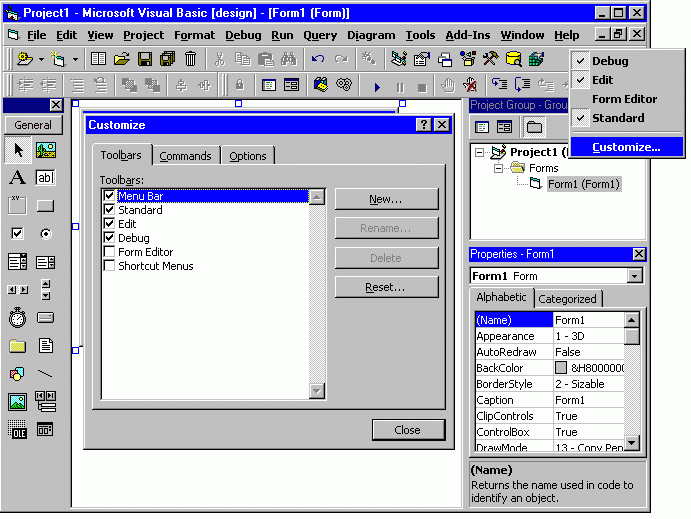Switch to the Commands tab
This screenshot has width=691, height=519.
[186, 156]
